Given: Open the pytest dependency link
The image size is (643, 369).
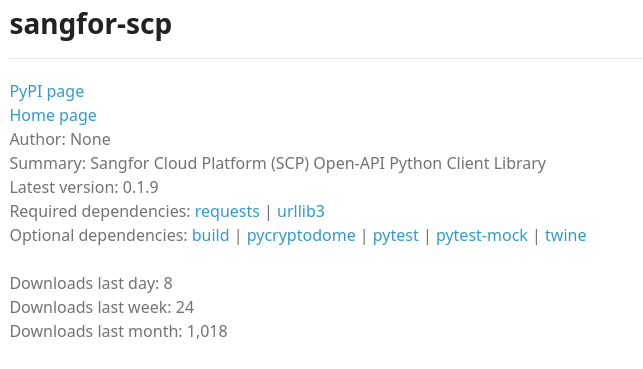Looking at the screenshot, I should 396,236.
